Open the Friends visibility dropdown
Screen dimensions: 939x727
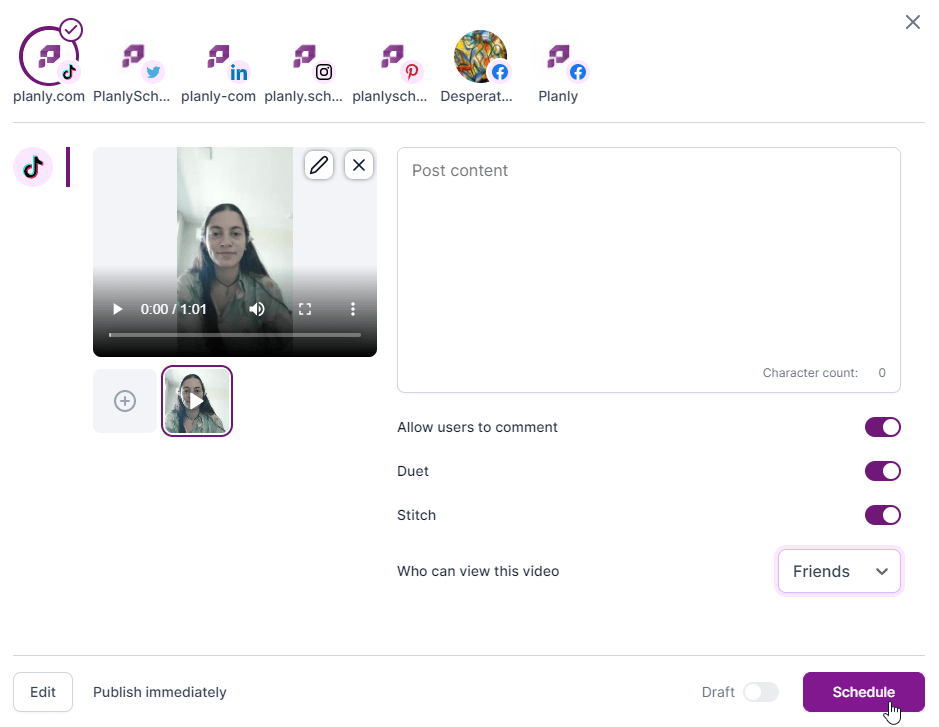839,571
